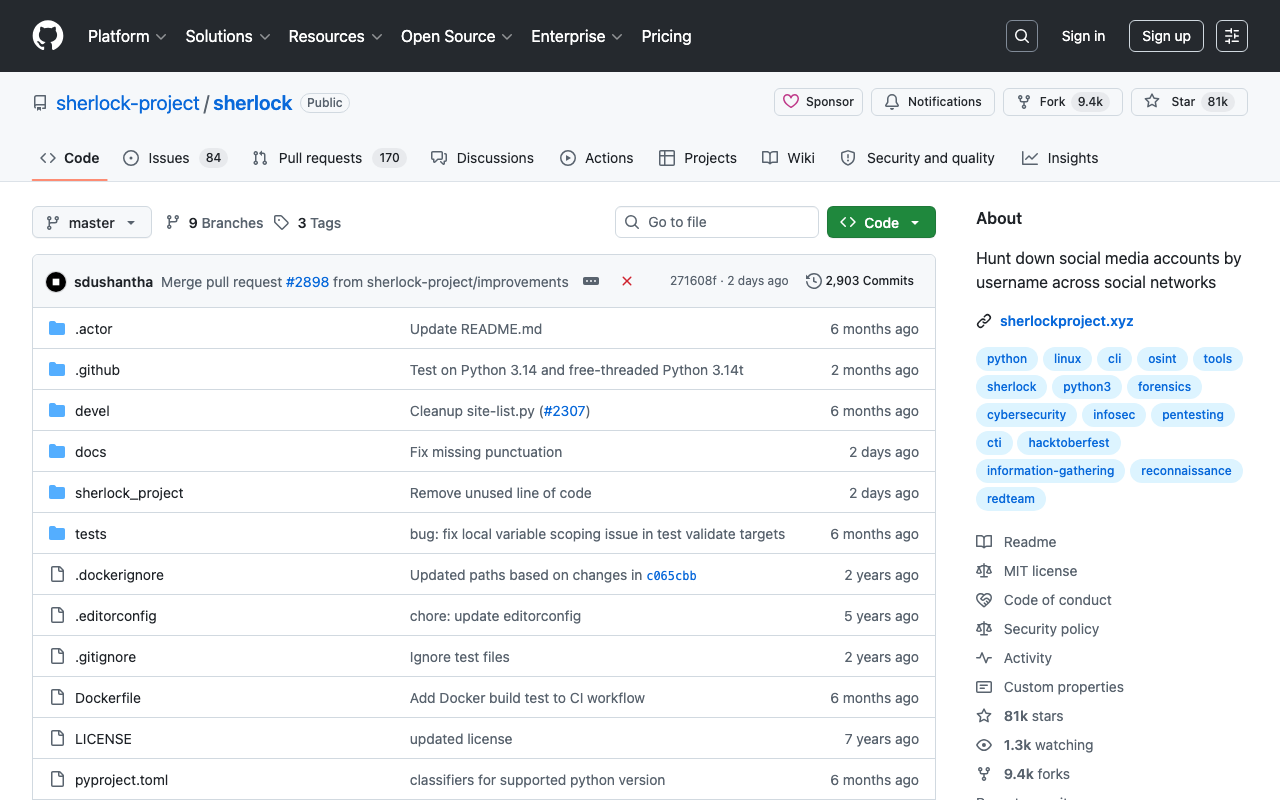The width and height of the screenshot is (1280, 800).
Task: Click the fork icon beside 9.4k forks
Action: coord(984,774)
